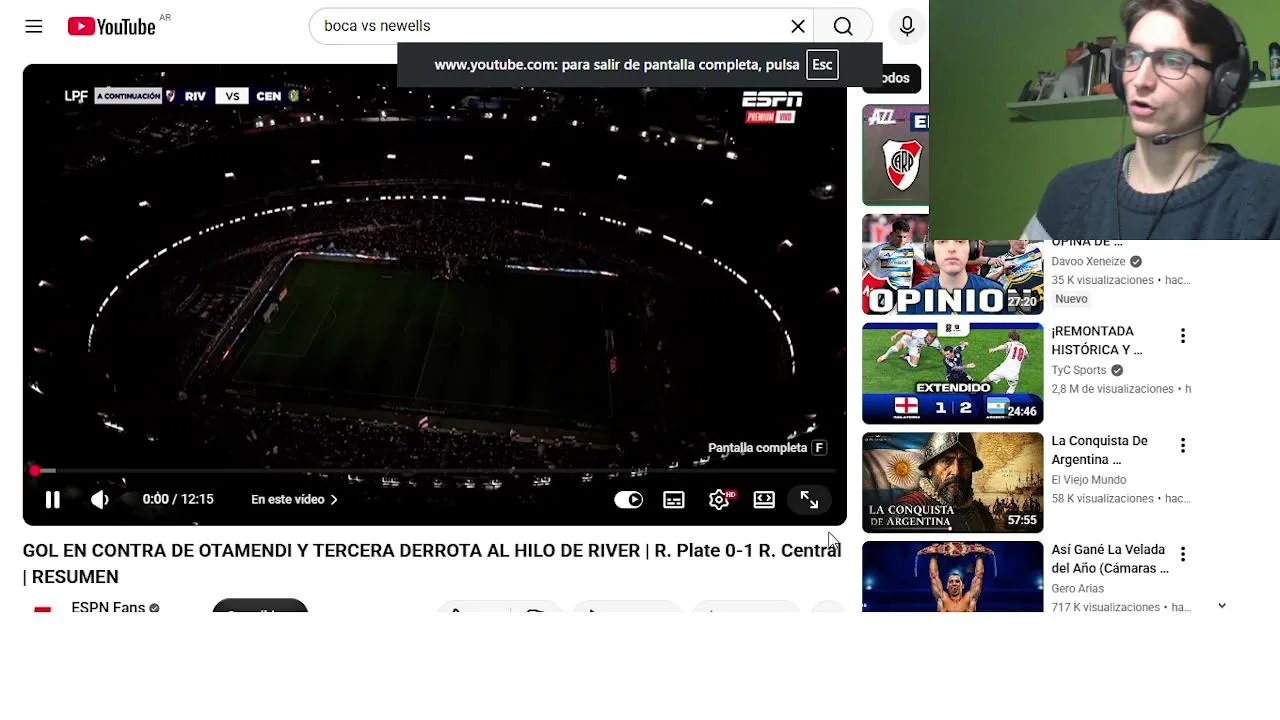The height and width of the screenshot is (720, 1280).
Task: Pause the video
Action: click(x=52, y=500)
